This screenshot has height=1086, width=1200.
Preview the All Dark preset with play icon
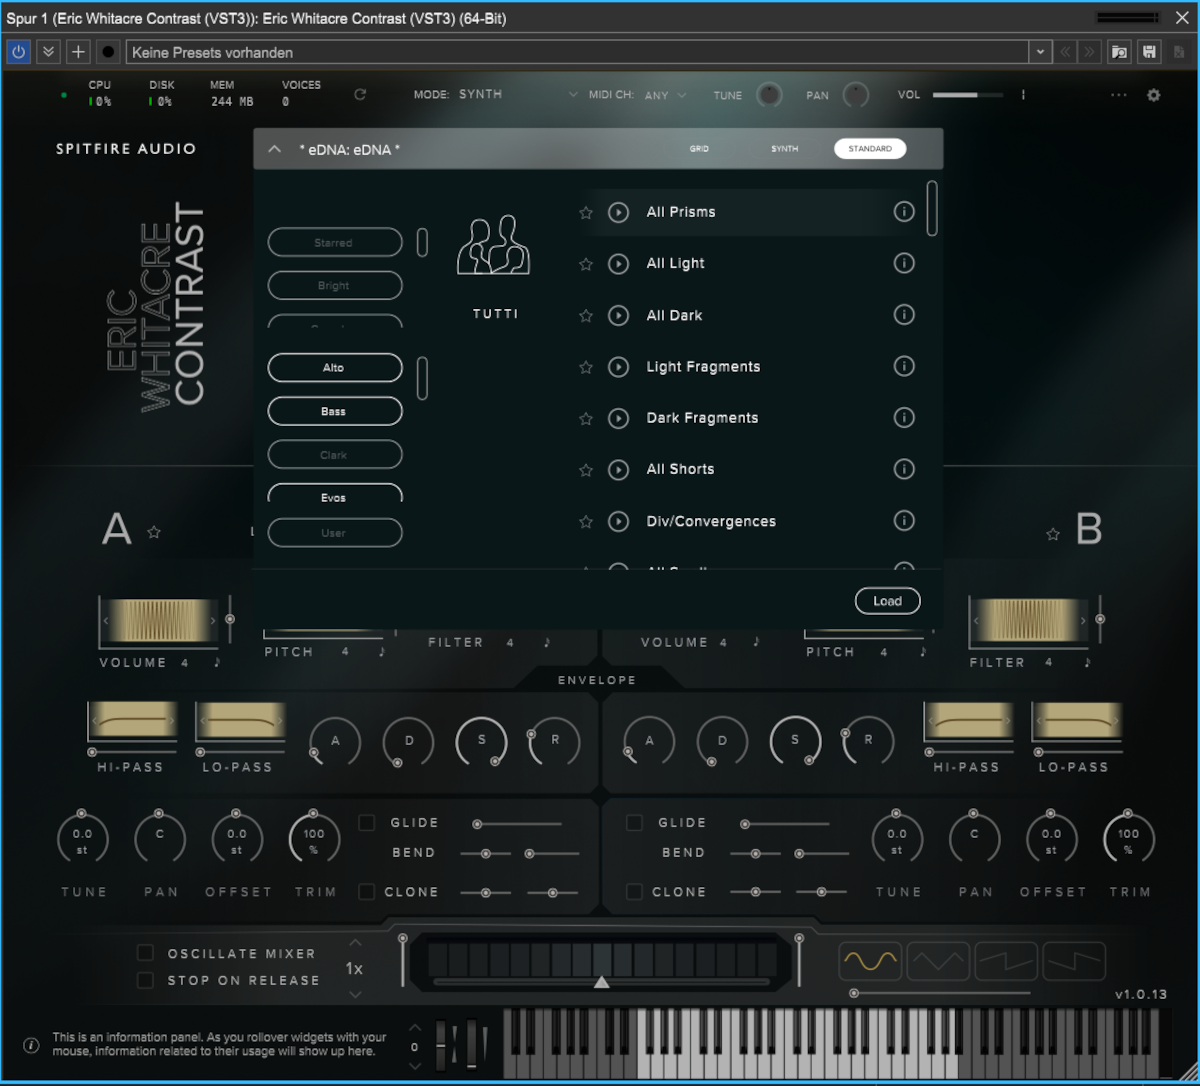(618, 315)
